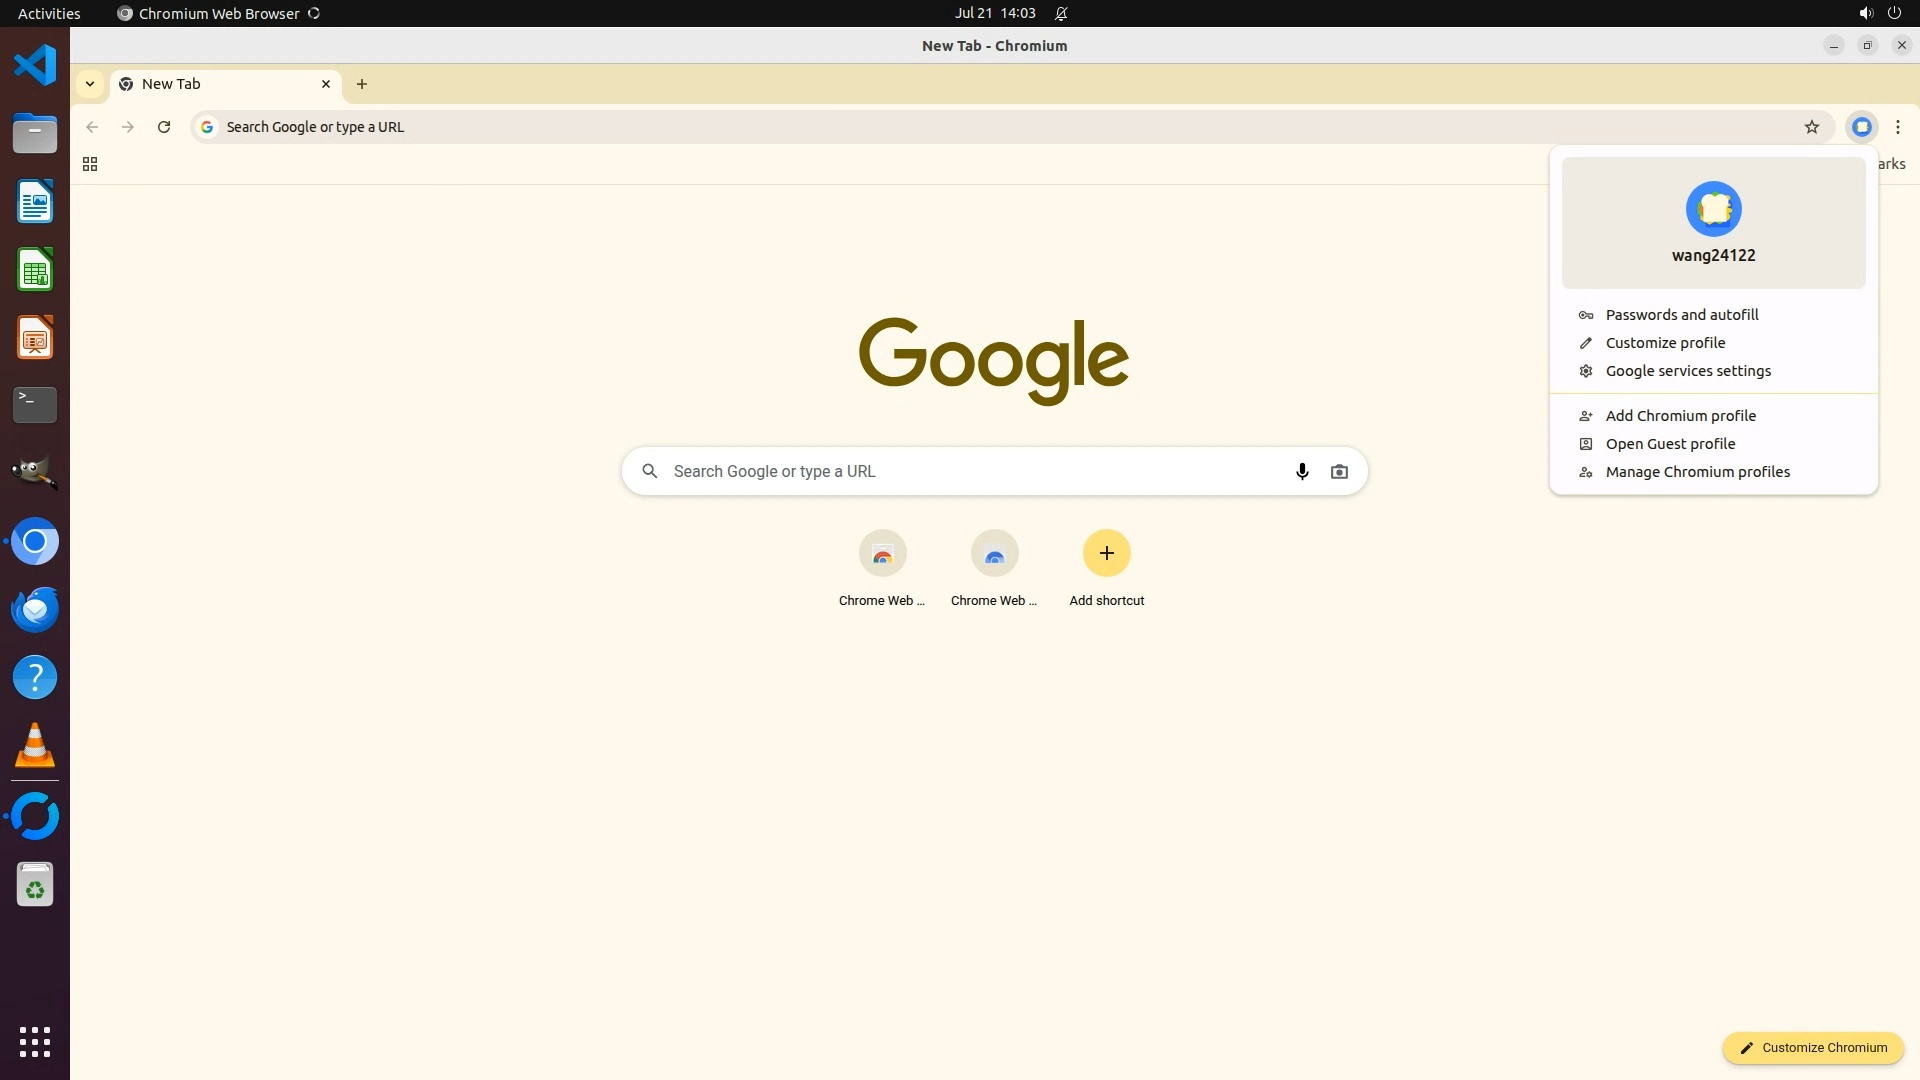Open the apps grid in bookmarks bar
This screenshot has width=1920, height=1080.
(x=90, y=164)
